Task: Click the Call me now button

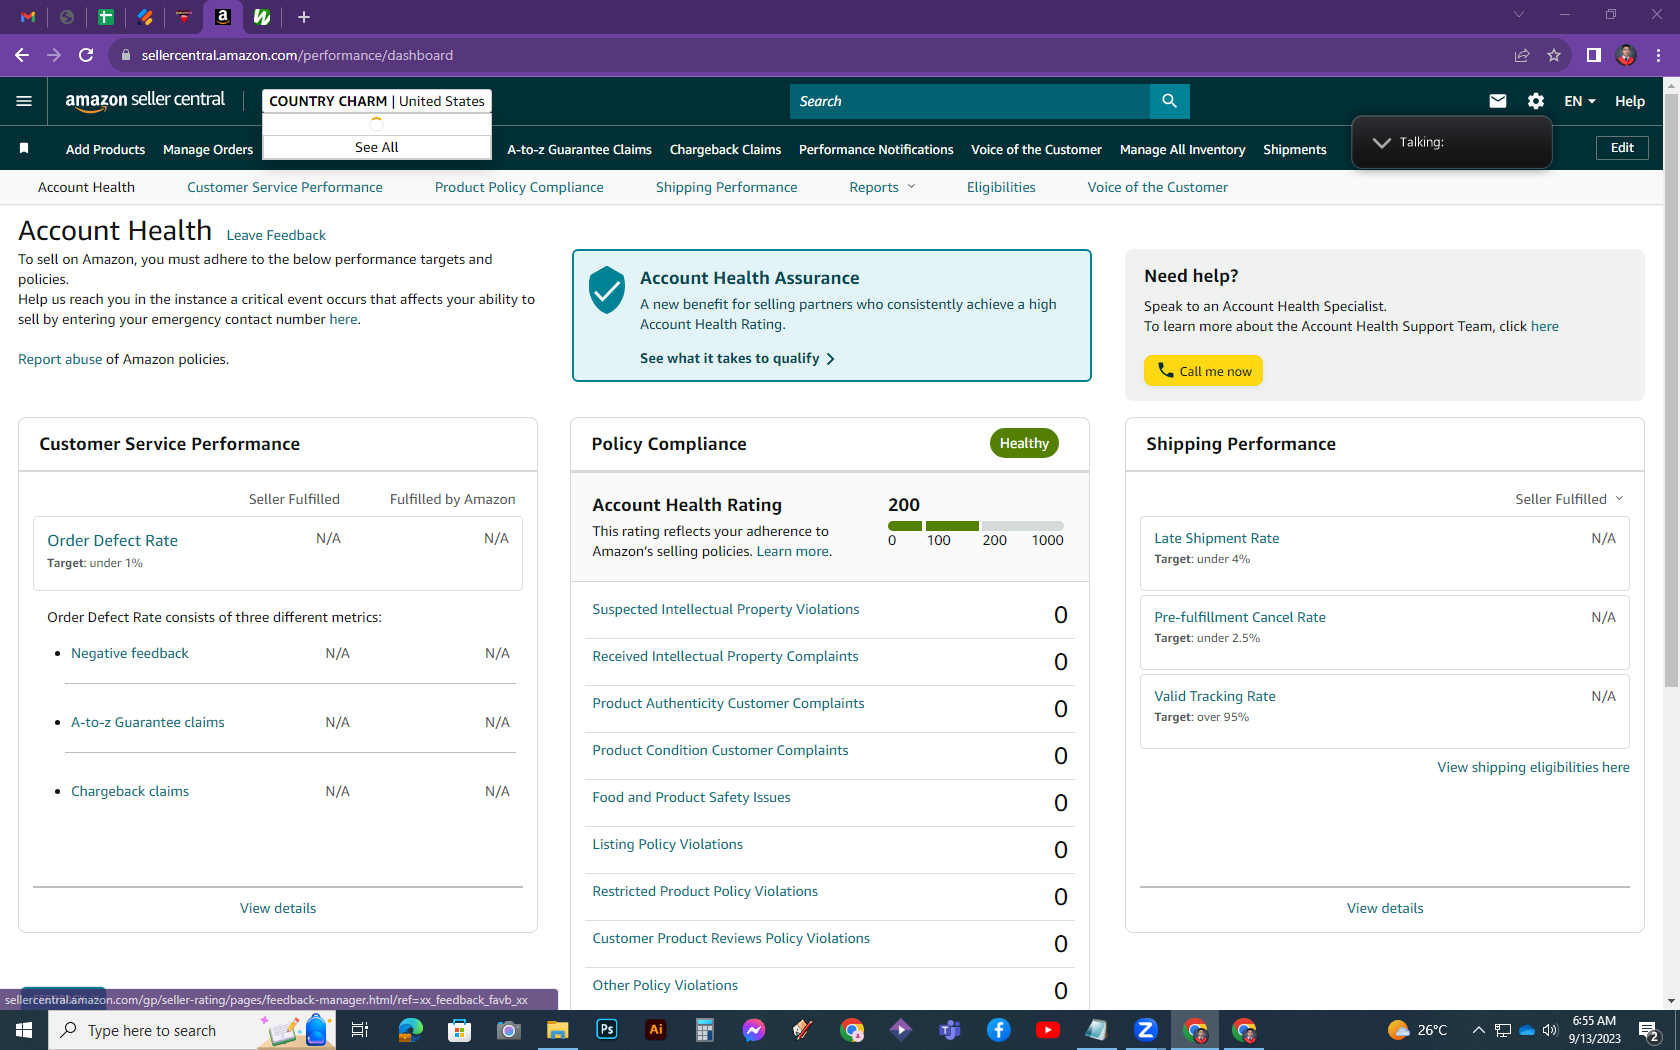Action: pos(1204,371)
